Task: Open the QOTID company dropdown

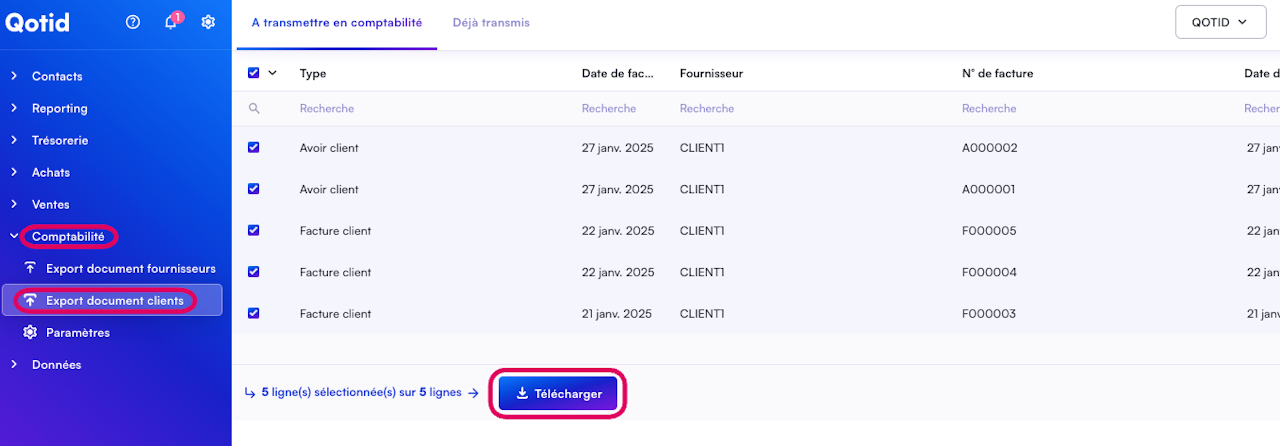Action: (x=1221, y=22)
